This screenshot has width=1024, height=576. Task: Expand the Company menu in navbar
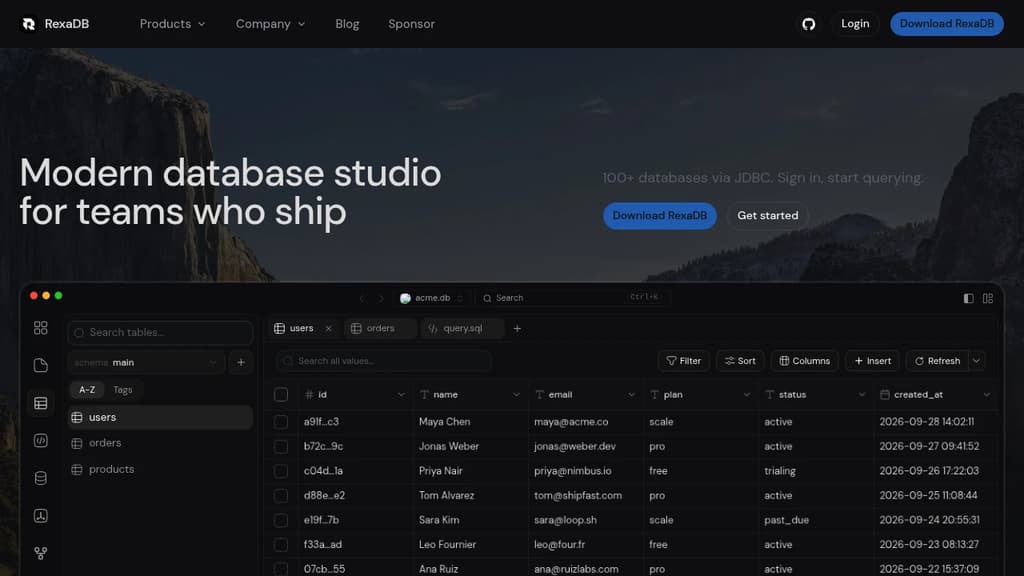pos(270,24)
